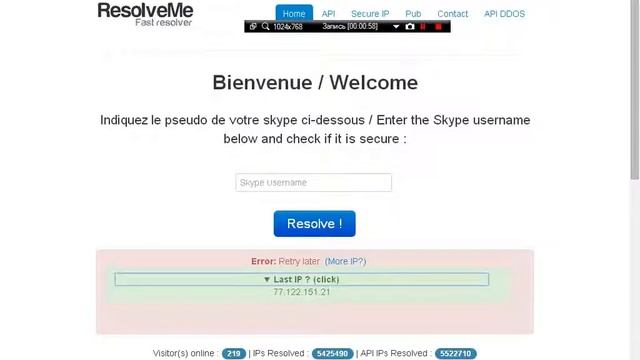Click the magnifier icon on recorder bar
The height and width of the screenshot is (360, 640).
pos(265,27)
